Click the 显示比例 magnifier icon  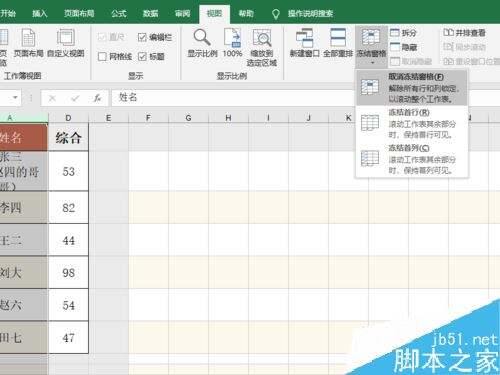(202, 37)
